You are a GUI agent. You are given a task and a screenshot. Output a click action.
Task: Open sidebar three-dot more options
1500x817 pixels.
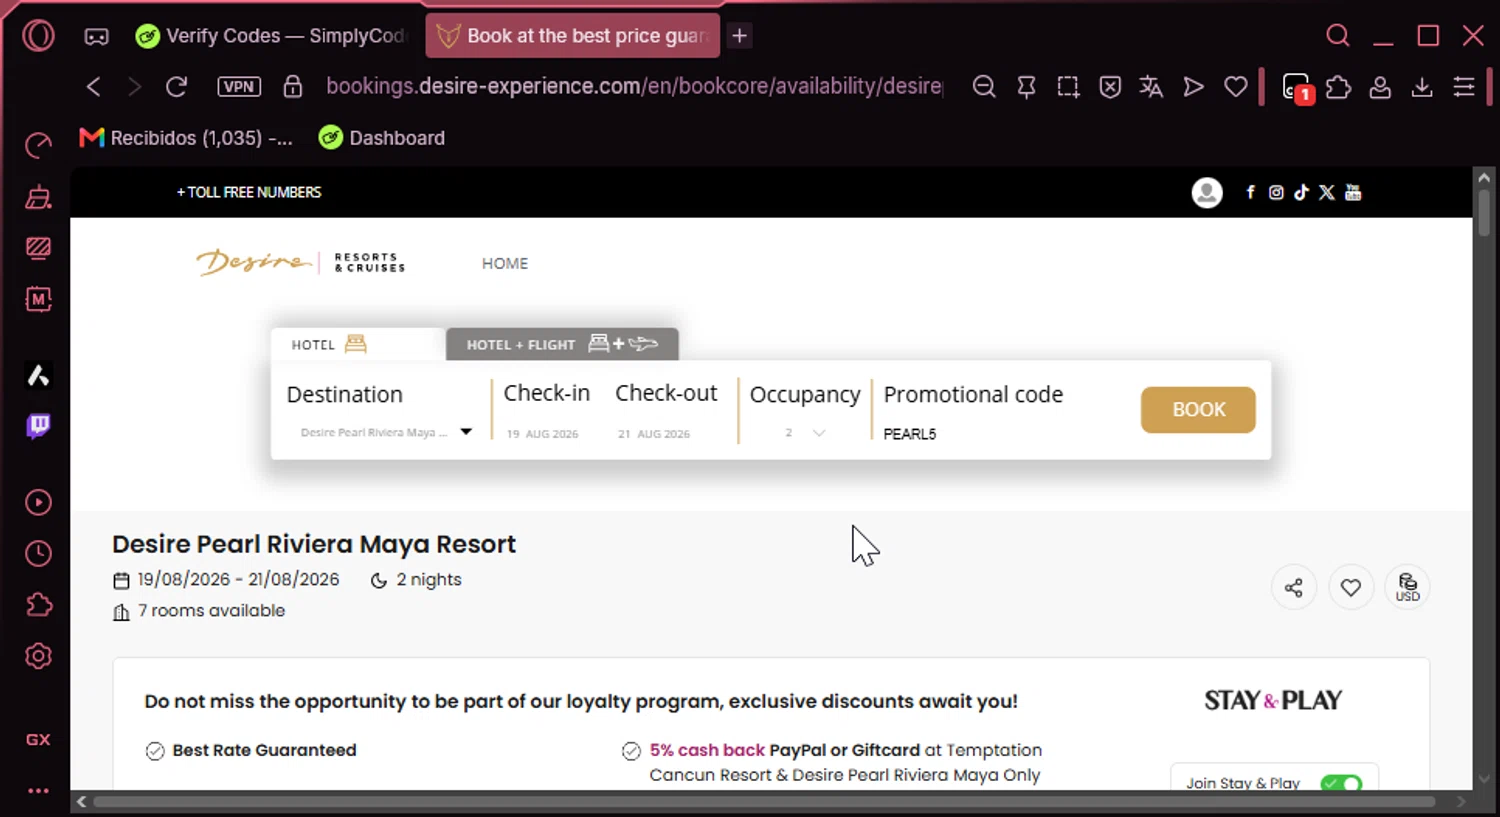38,791
